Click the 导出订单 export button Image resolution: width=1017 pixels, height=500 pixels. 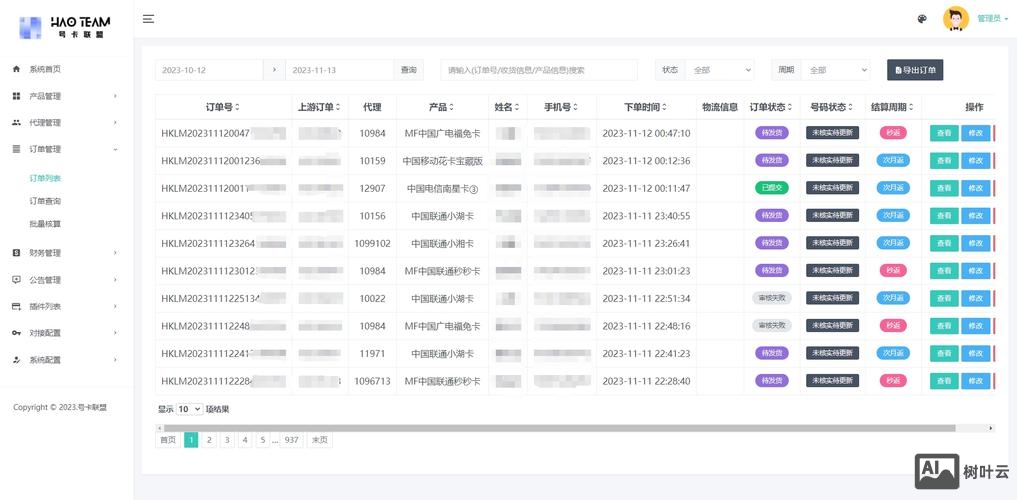915,70
